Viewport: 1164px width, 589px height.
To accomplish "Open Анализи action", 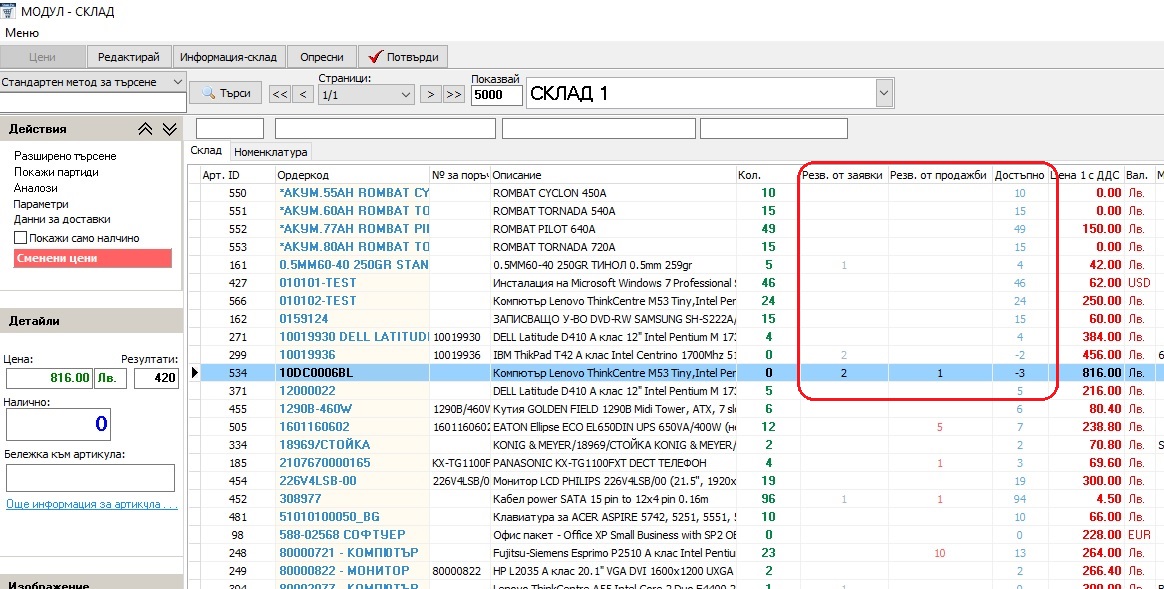I will (36, 188).
